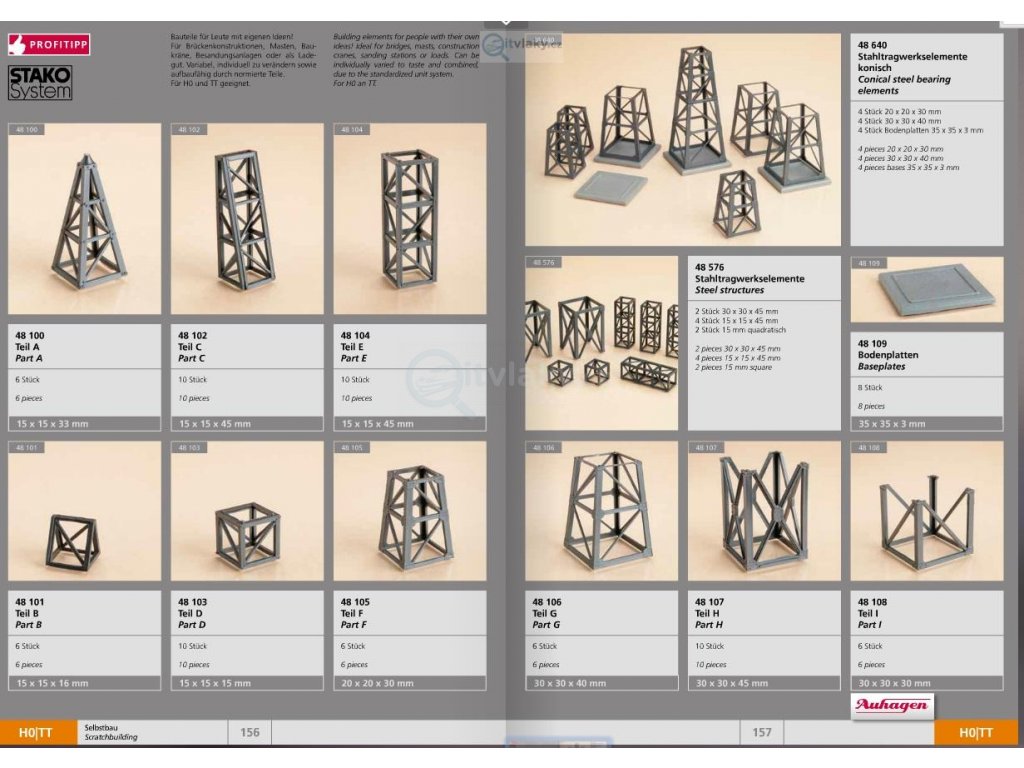Viewport: 1024px width, 768px height.
Task: Select the '48 100 Teil A Part A' heading
Action: click(x=30, y=347)
